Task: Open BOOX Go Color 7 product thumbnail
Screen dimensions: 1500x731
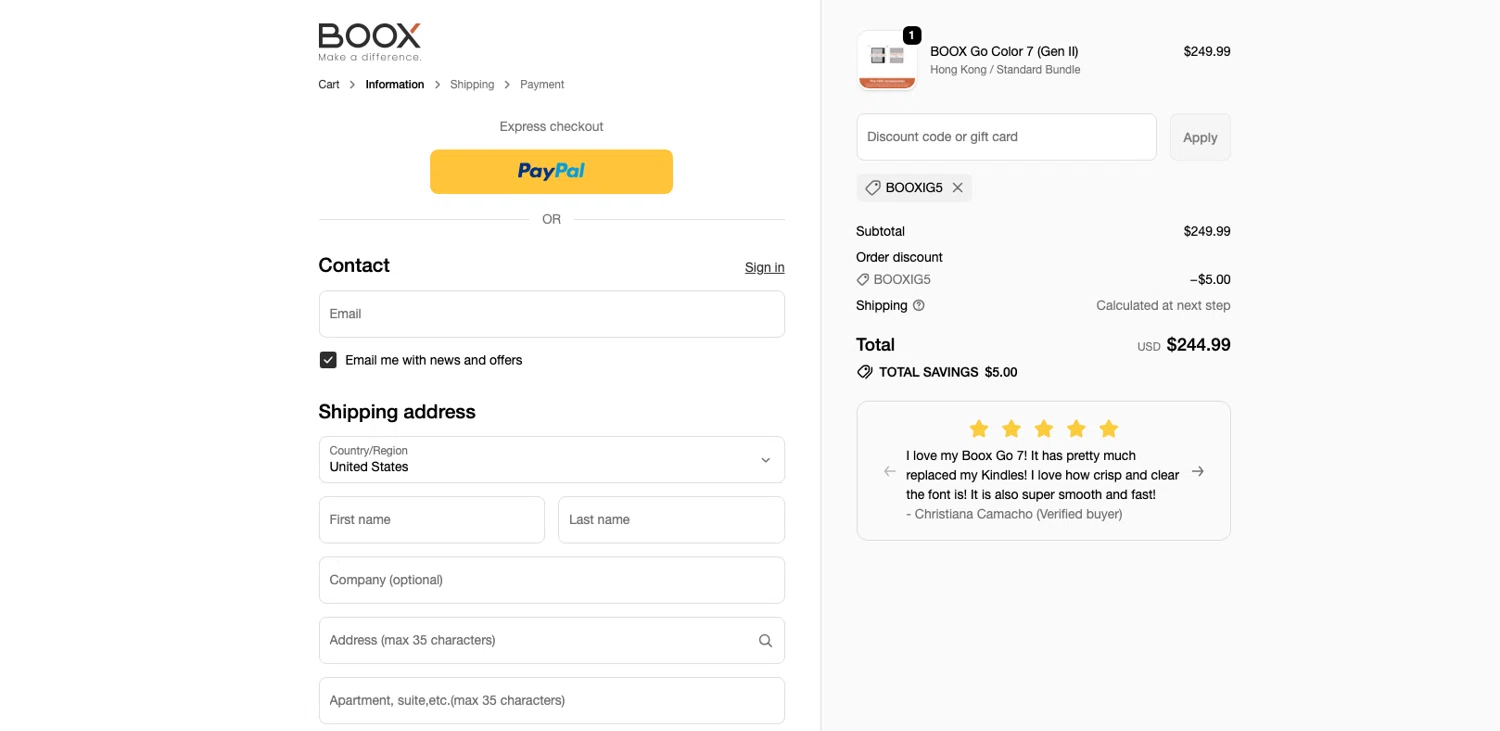Action: tap(887, 60)
